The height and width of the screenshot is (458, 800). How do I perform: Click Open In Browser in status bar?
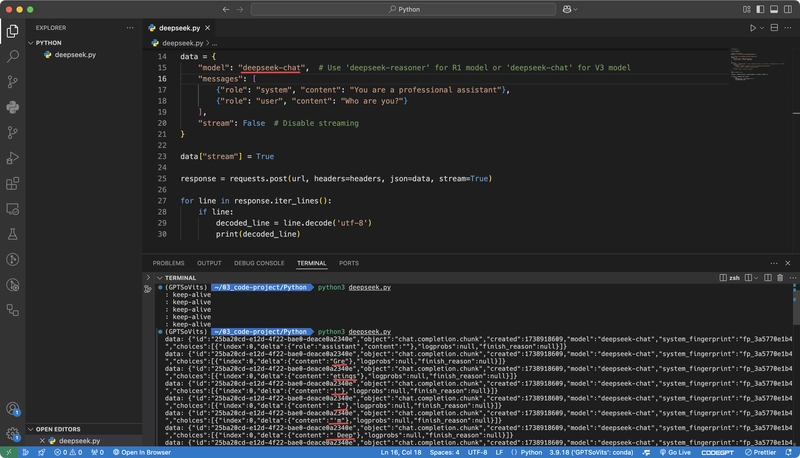tap(142, 452)
